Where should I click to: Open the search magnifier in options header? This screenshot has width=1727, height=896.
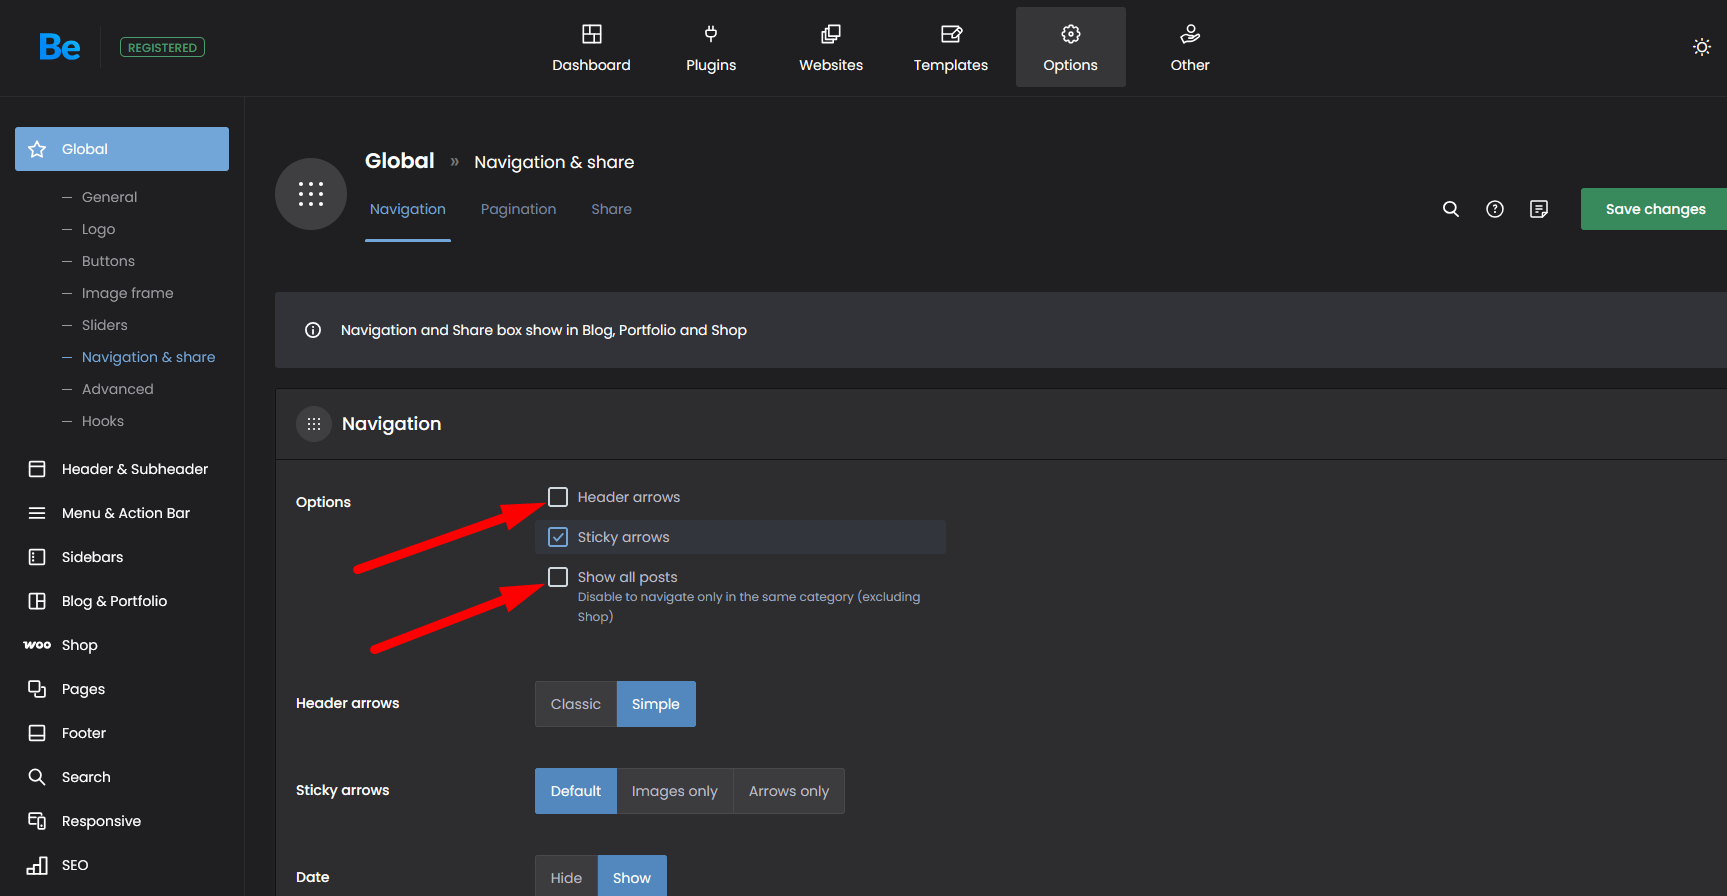click(1450, 209)
